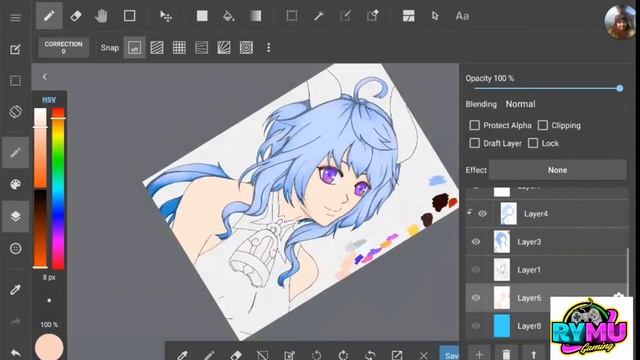Select the Magic wand tool
Screen dimensions: 640x360
click(318, 16)
